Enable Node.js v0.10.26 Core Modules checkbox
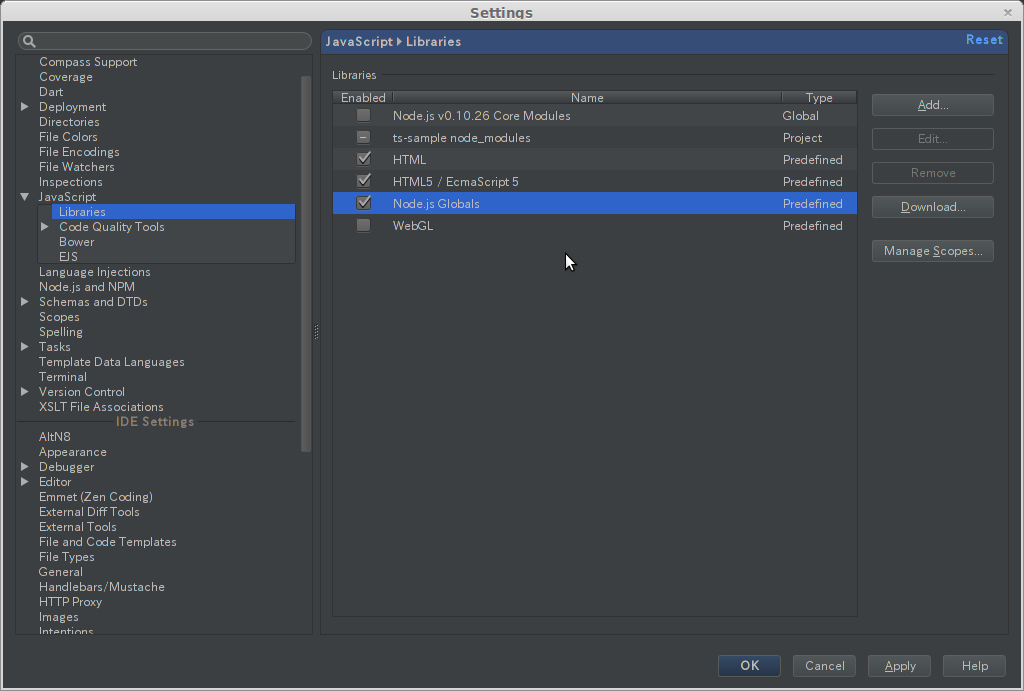The height and width of the screenshot is (691, 1024). click(363, 116)
